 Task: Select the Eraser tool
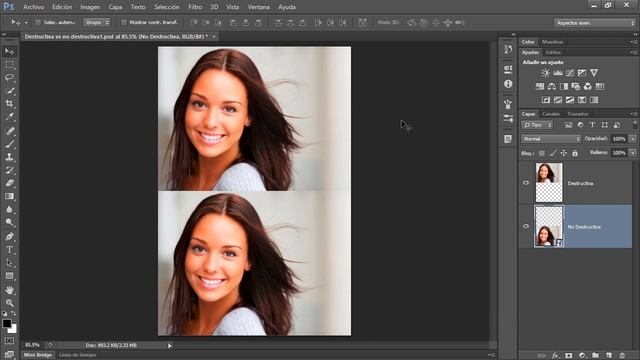pos(9,183)
